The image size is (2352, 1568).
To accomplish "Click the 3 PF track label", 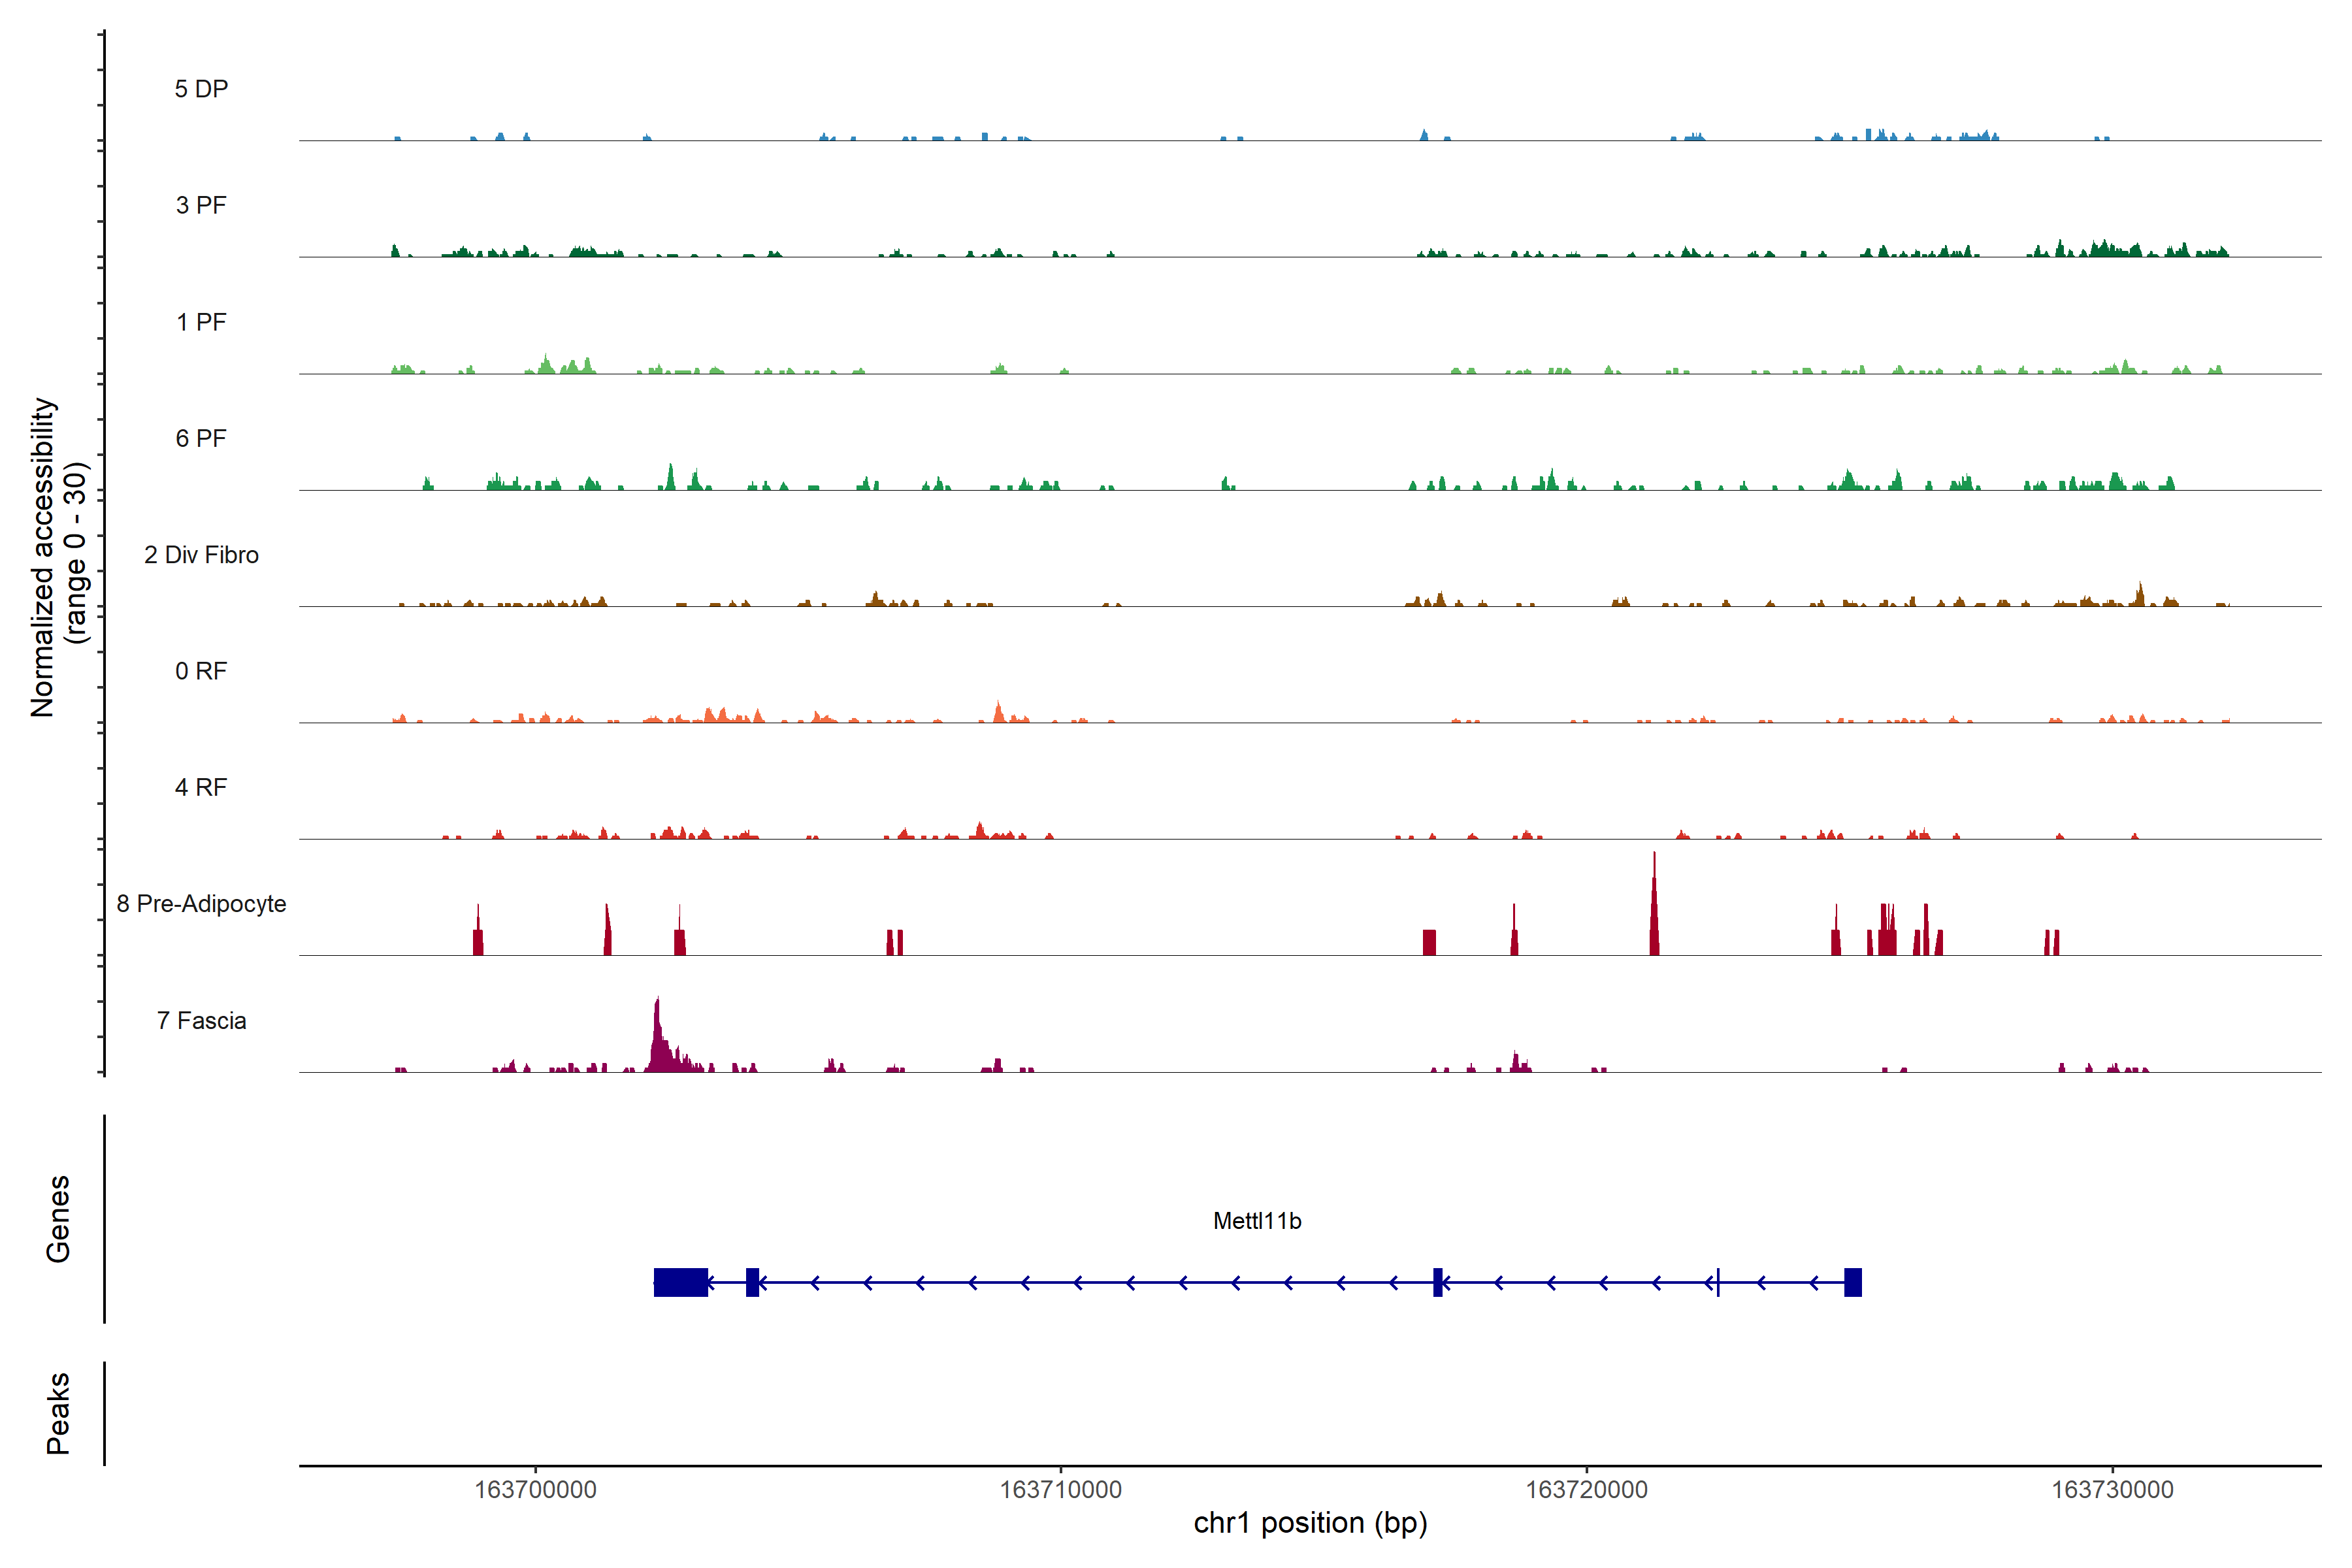I will coord(201,205).
